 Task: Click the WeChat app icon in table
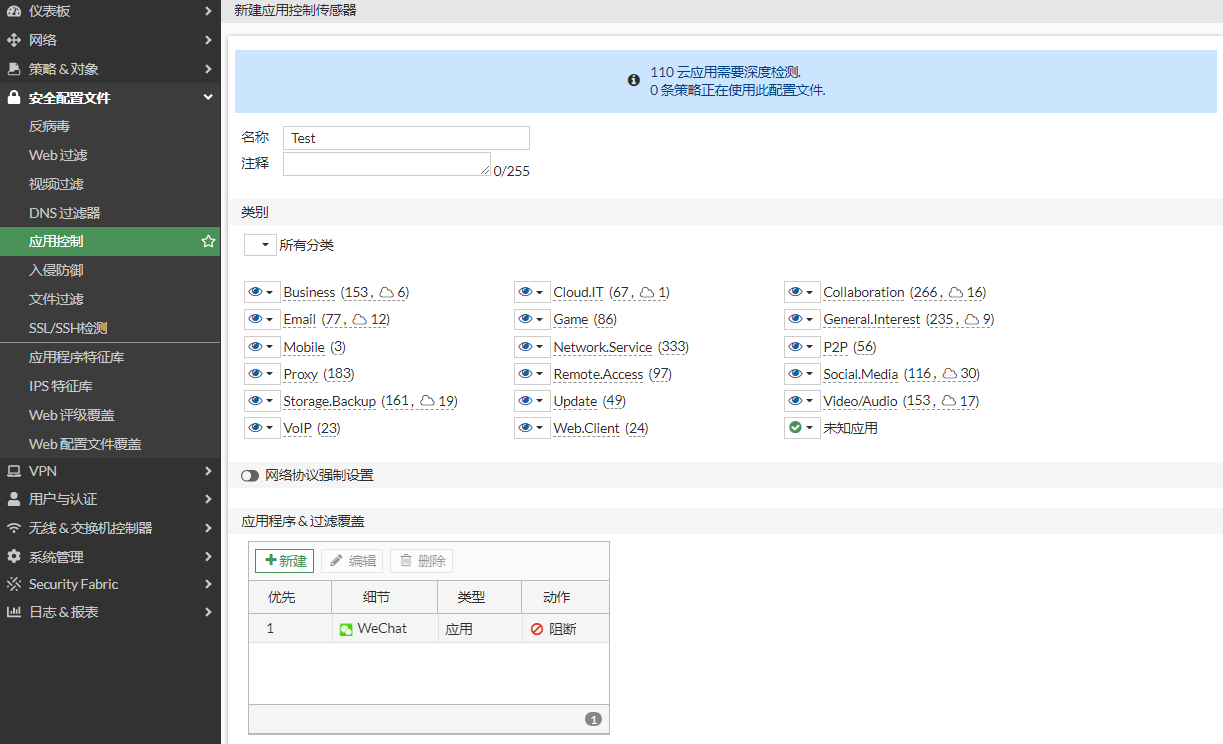pyautogui.click(x=346, y=629)
